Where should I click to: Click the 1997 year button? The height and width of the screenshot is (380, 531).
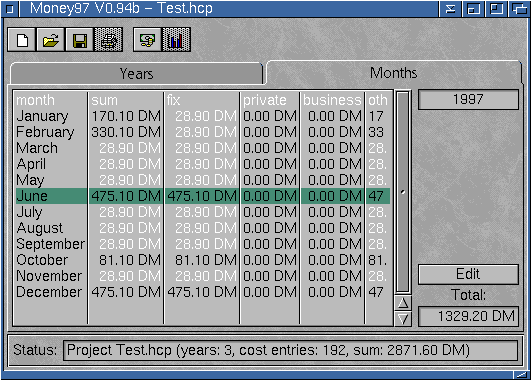tap(468, 99)
